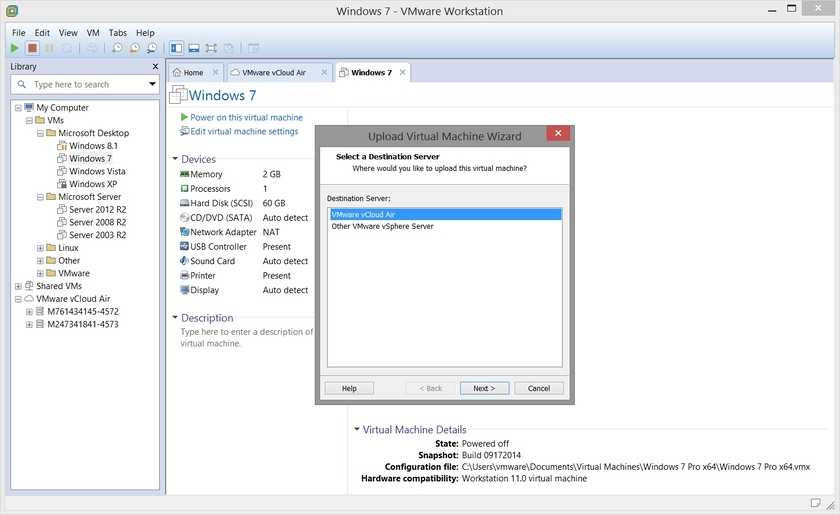
Task: Open the VM menu
Action: tap(93, 33)
